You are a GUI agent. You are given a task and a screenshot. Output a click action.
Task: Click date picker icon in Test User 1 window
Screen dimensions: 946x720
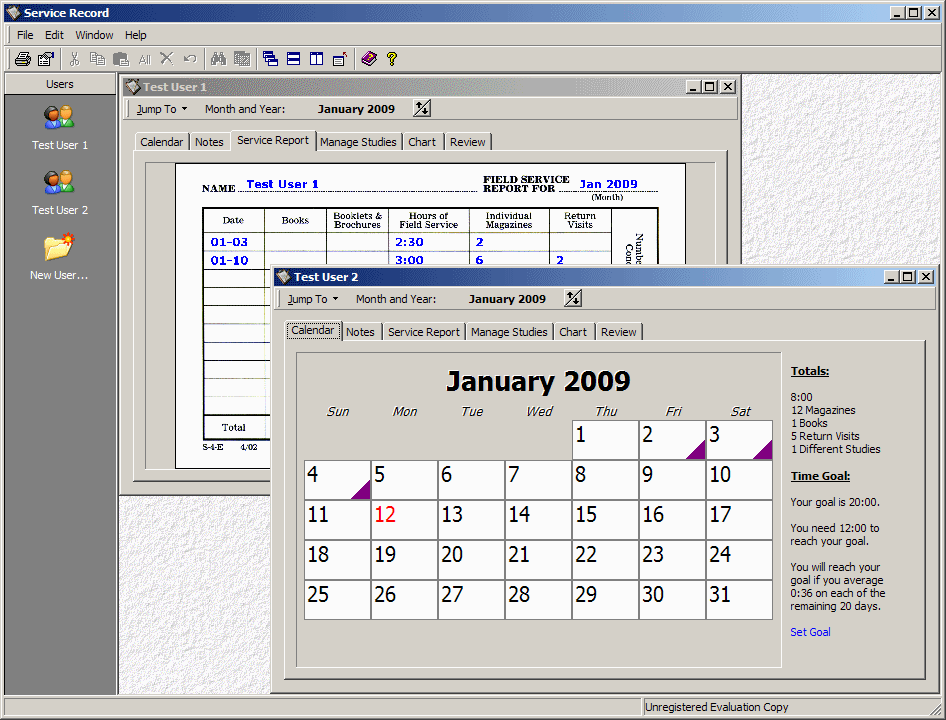click(x=422, y=109)
